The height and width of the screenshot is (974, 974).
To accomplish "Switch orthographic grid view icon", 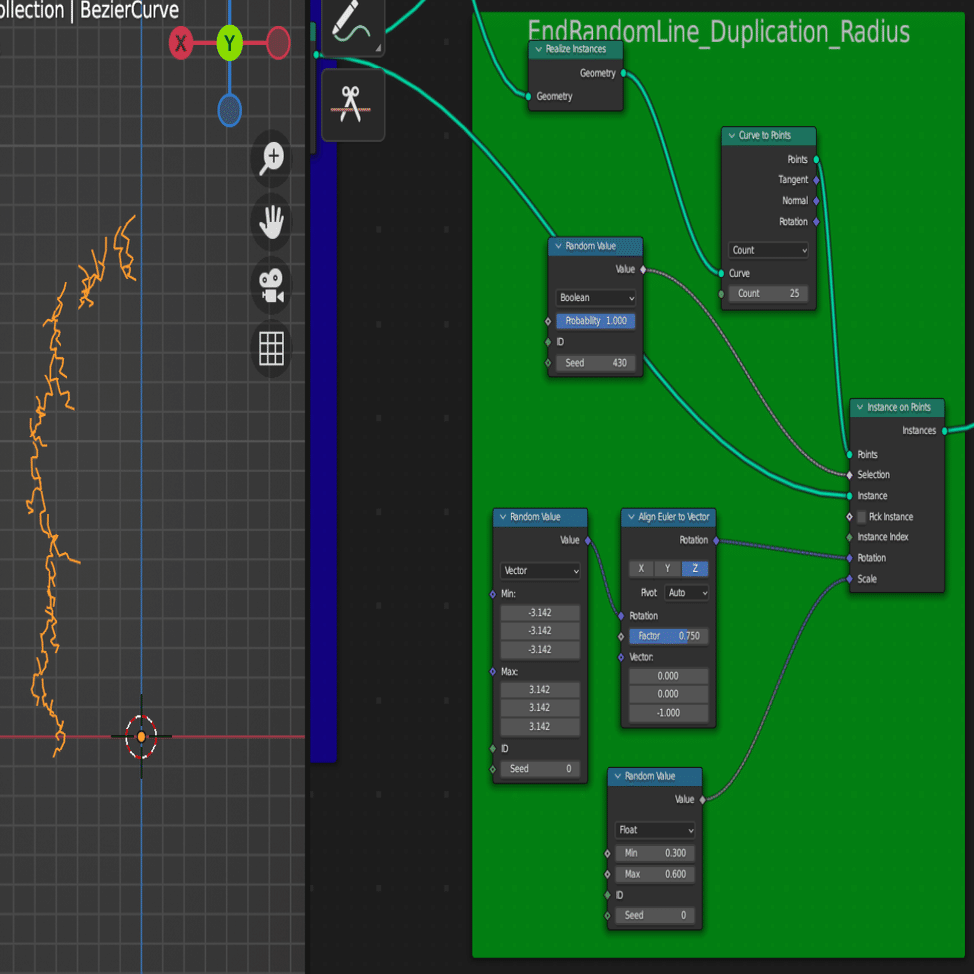I will 271,348.
